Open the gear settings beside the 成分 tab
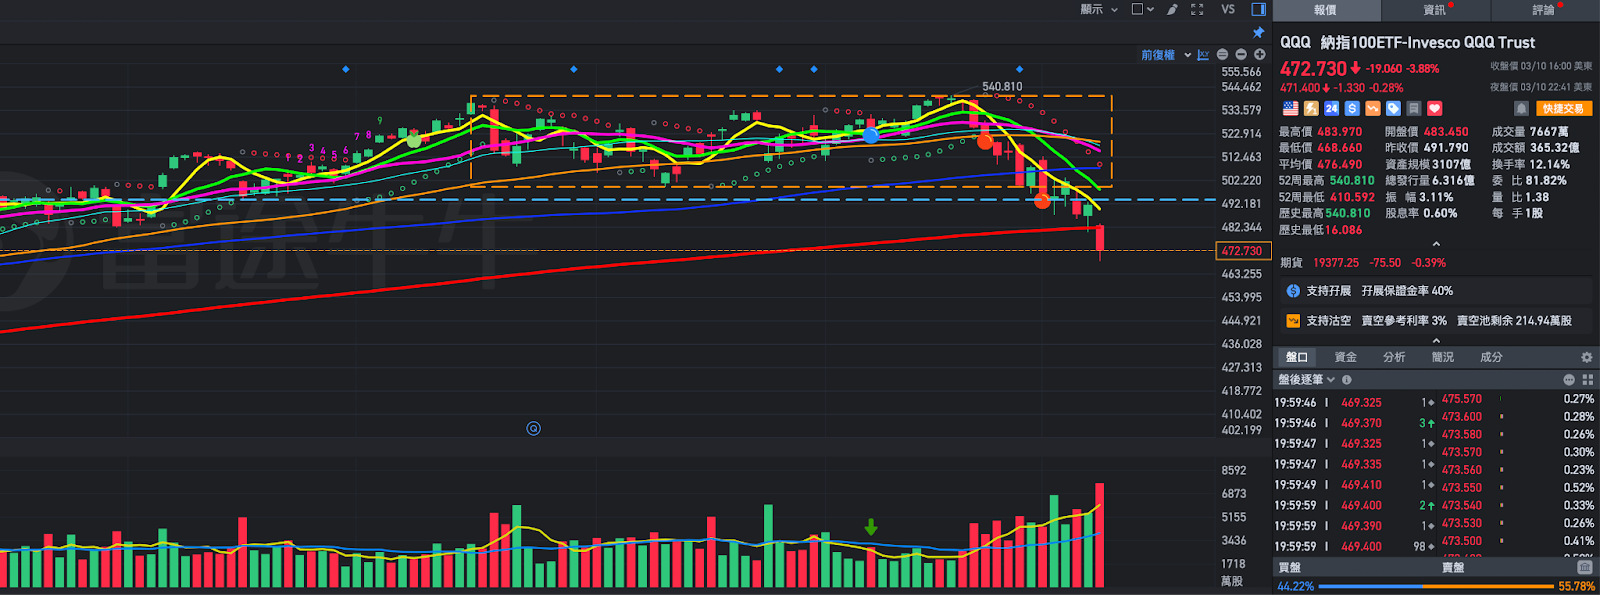The width and height of the screenshot is (1600, 595). pos(1586,357)
